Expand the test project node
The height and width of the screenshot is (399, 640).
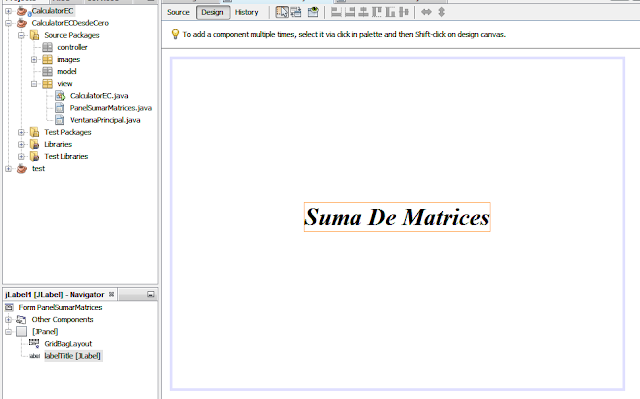click(9, 168)
